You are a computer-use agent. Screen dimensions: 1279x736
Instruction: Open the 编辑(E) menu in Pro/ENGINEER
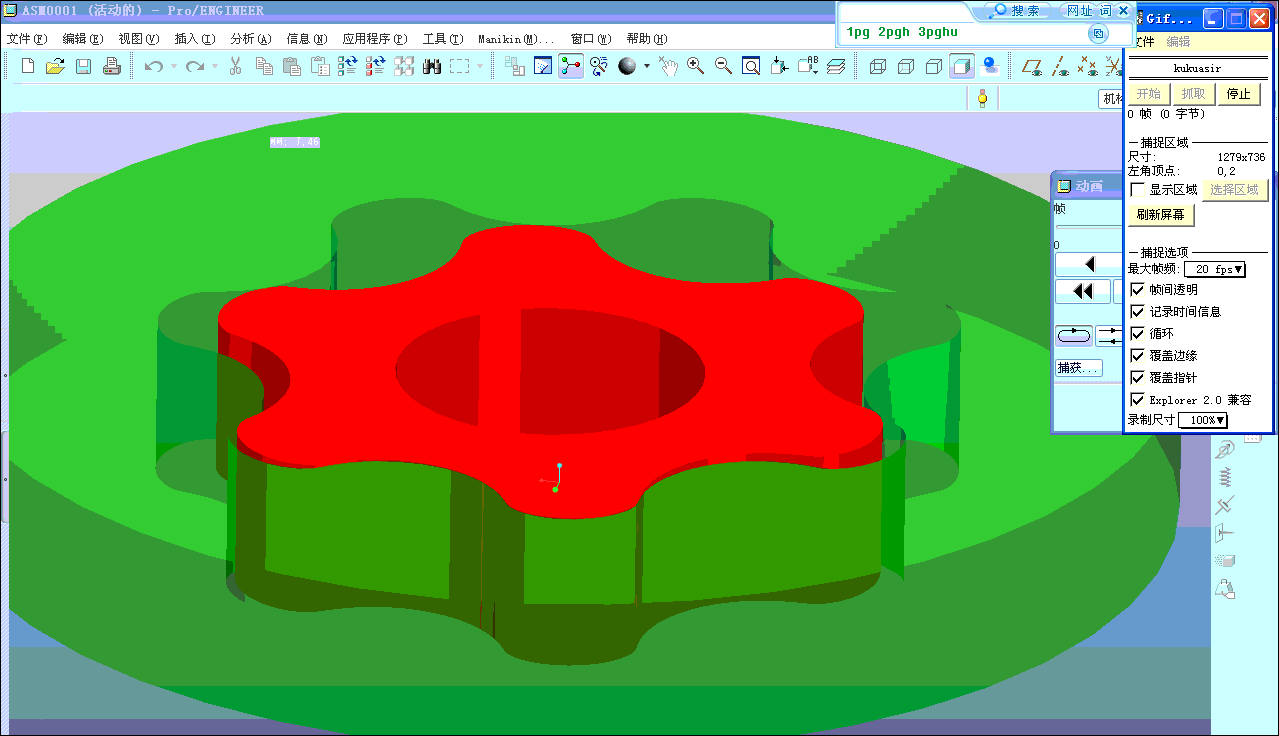[x=82, y=39]
